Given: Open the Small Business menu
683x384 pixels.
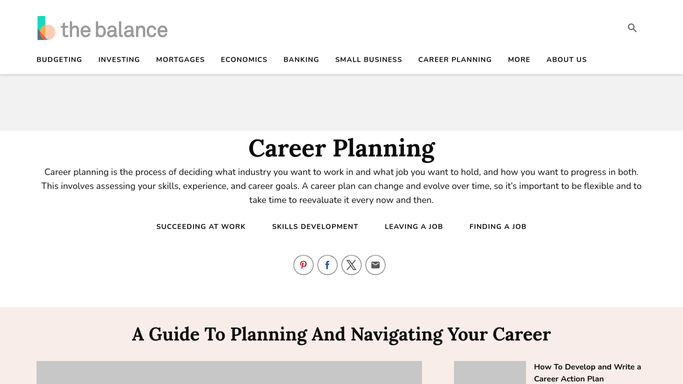Looking at the screenshot, I should (369, 60).
